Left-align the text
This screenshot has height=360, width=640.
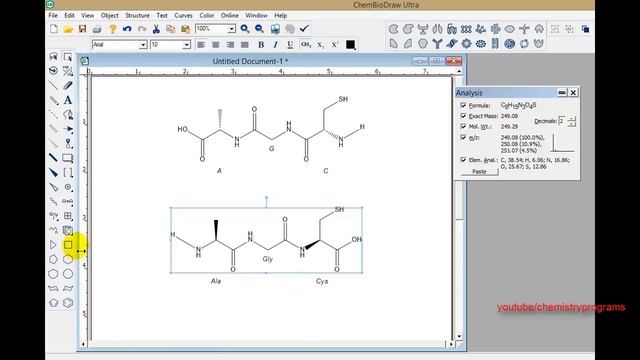pyautogui.click(x=201, y=44)
